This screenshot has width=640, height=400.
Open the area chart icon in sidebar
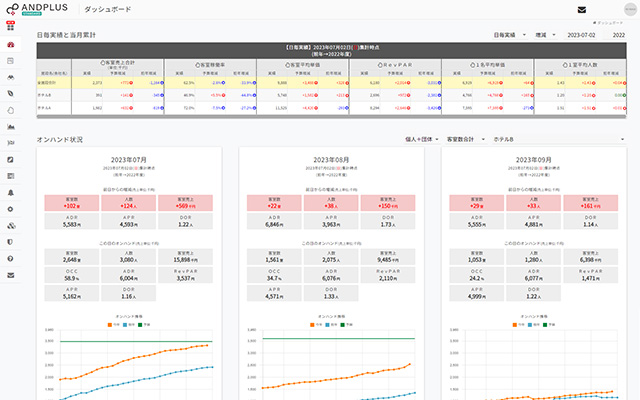click(11, 127)
